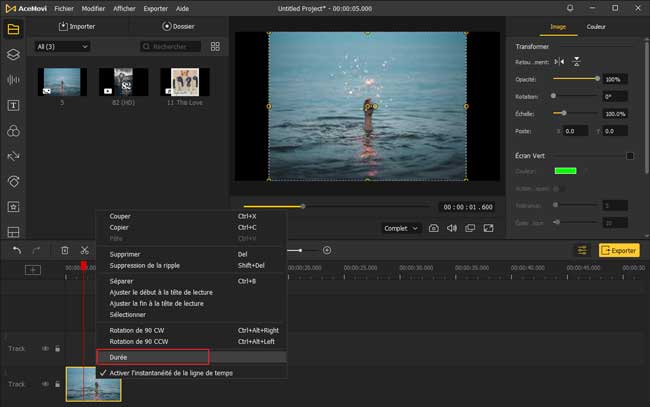The width and height of the screenshot is (650, 407).
Task: Flip horizontally with the mirror icon
Action: (559, 62)
